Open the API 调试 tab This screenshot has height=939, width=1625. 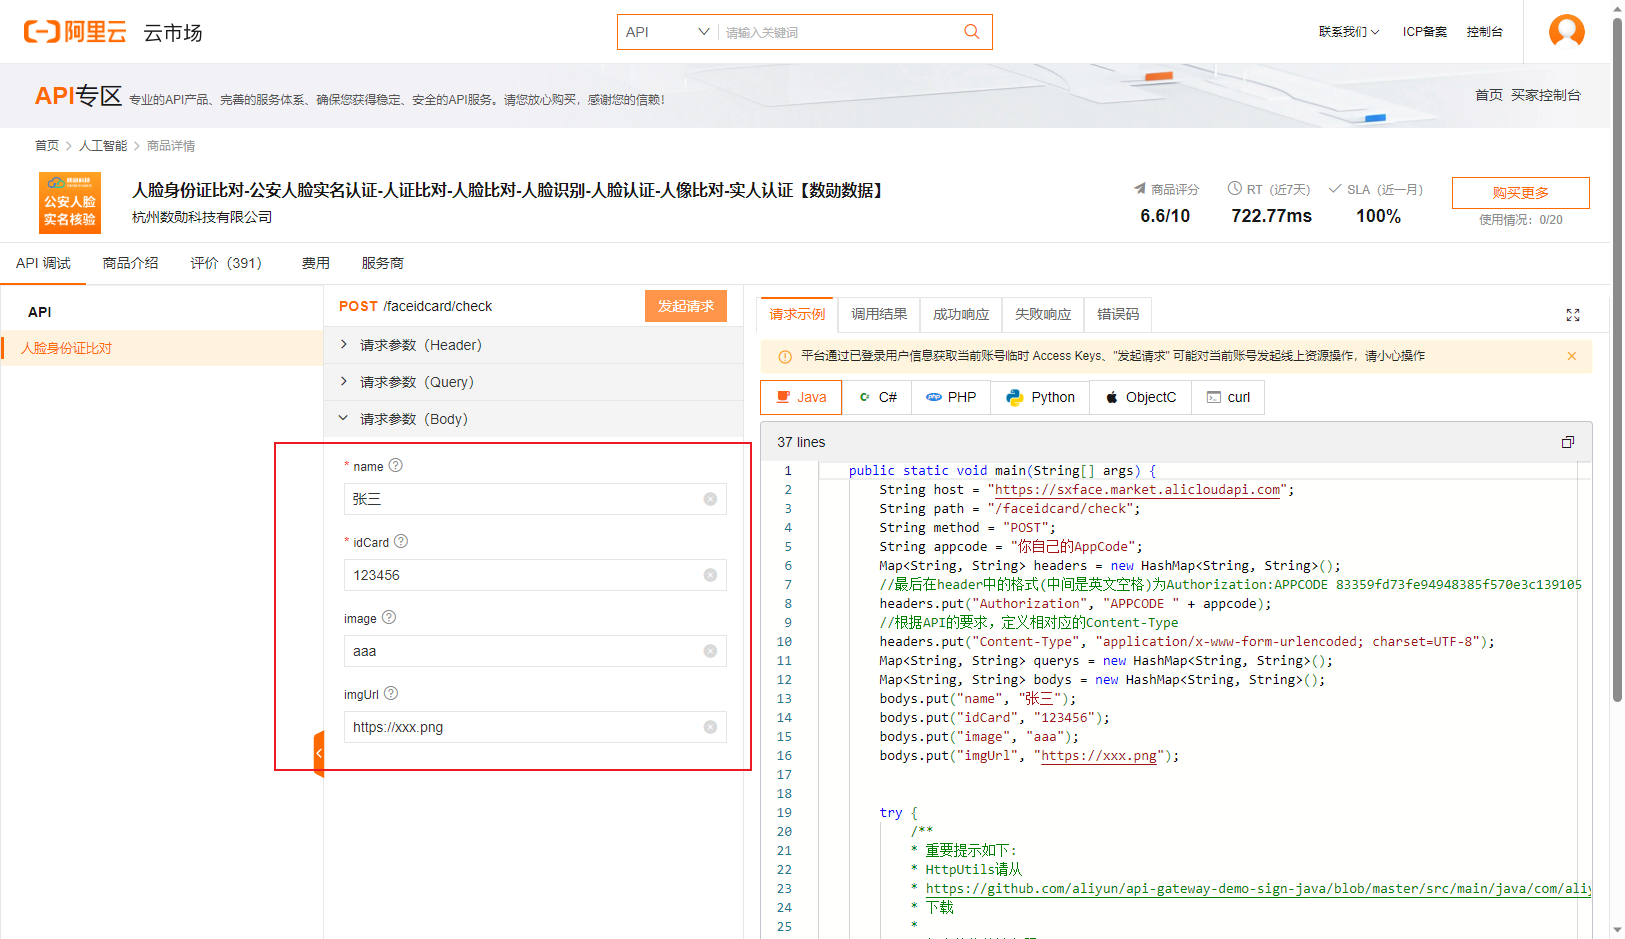click(x=43, y=263)
